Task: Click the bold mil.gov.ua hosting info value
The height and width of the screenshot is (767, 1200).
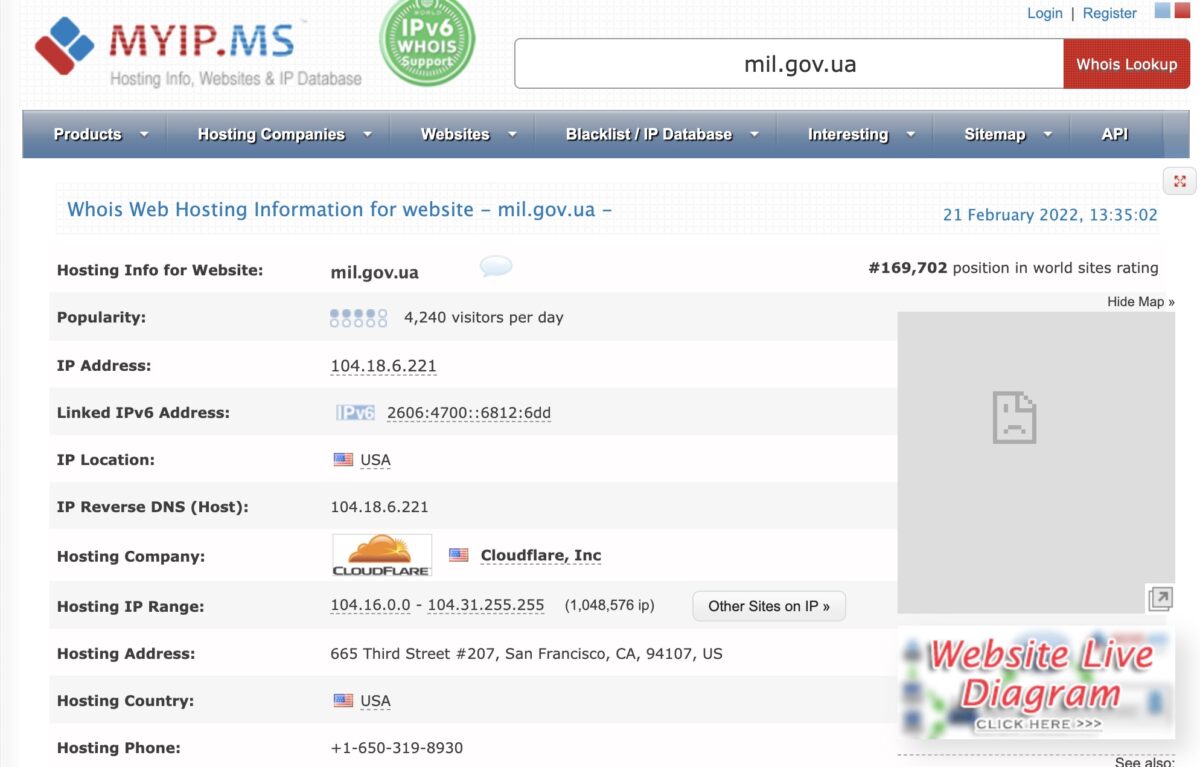Action: click(x=375, y=272)
